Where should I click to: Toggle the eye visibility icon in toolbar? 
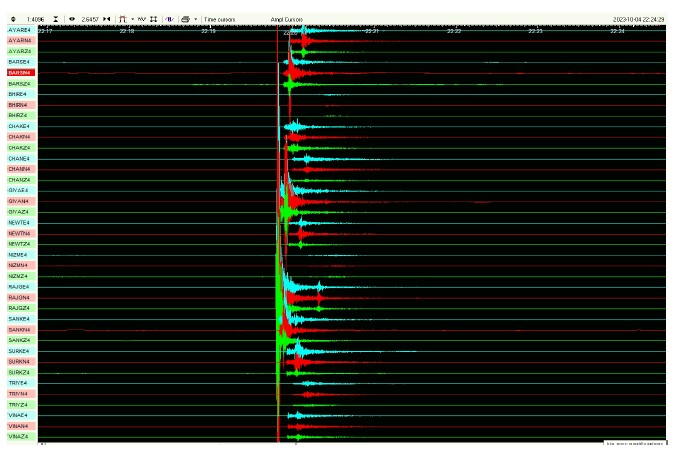click(x=72, y=19)
